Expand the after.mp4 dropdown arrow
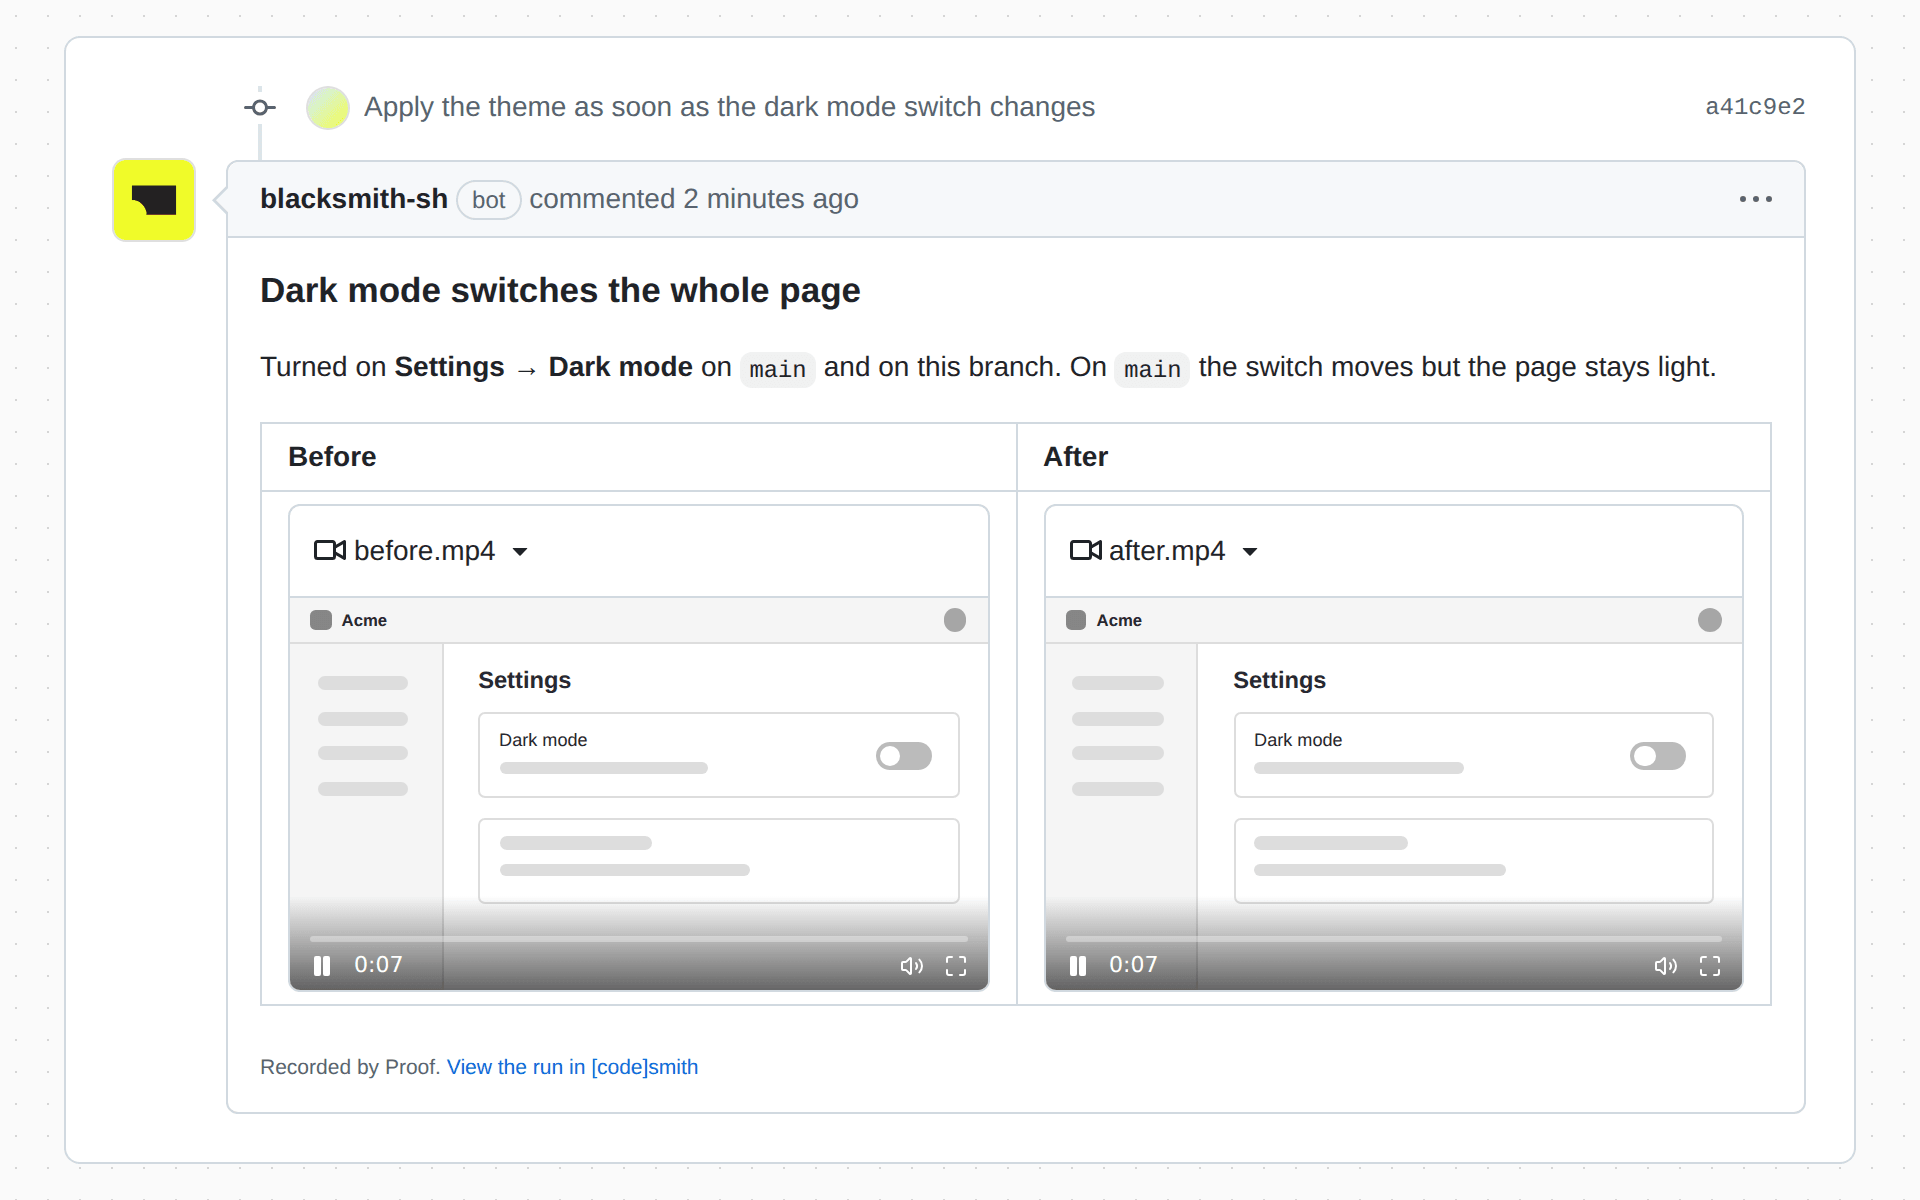The height and width of the screenshot is (1200, 1920). tap(1250, 552)
